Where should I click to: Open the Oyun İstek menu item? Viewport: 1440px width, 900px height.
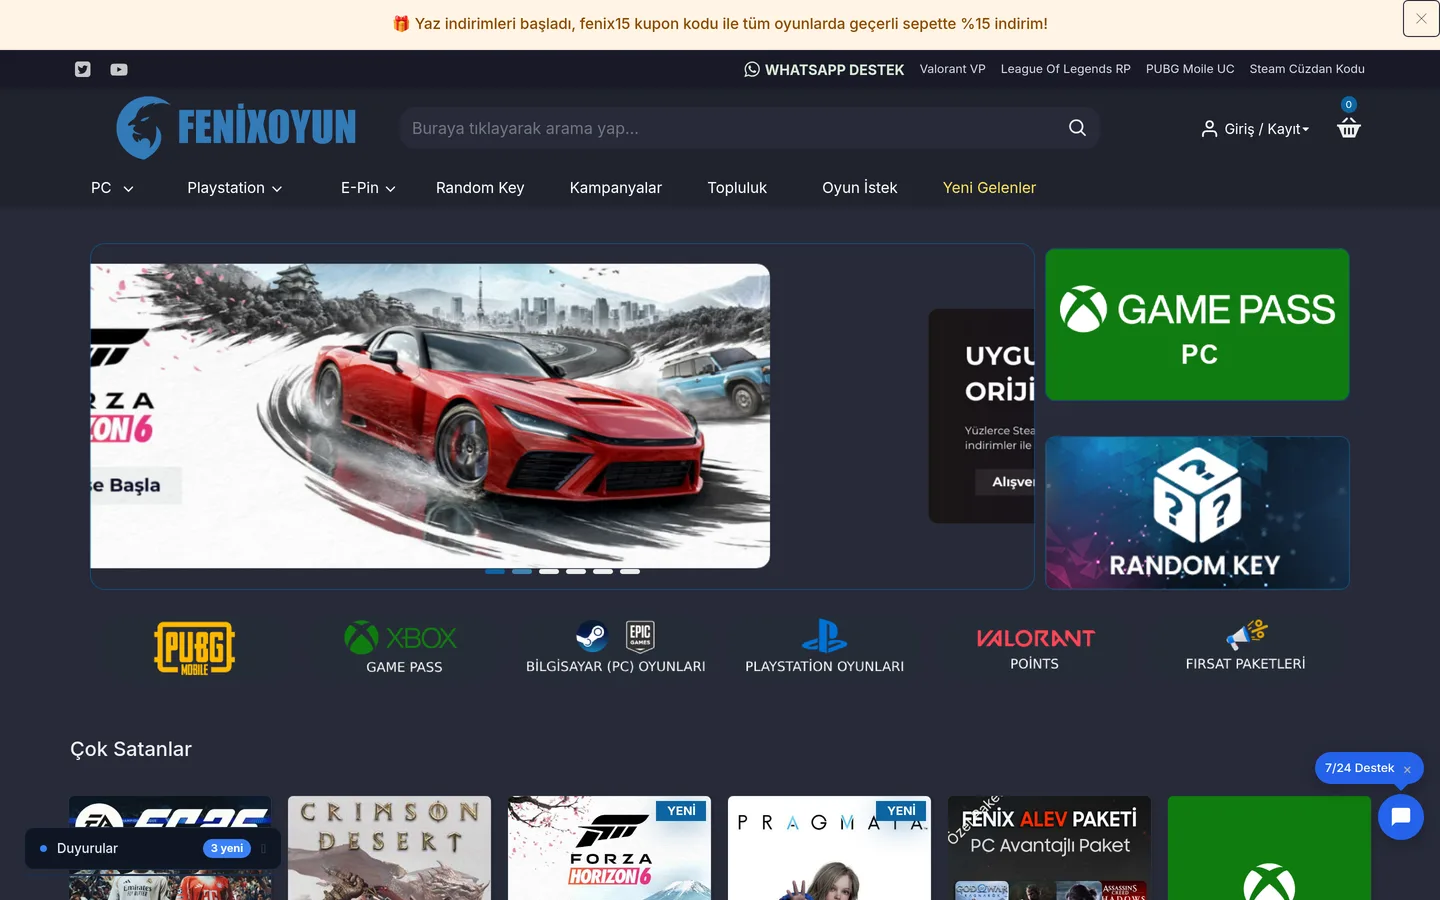tap(860, 188)
